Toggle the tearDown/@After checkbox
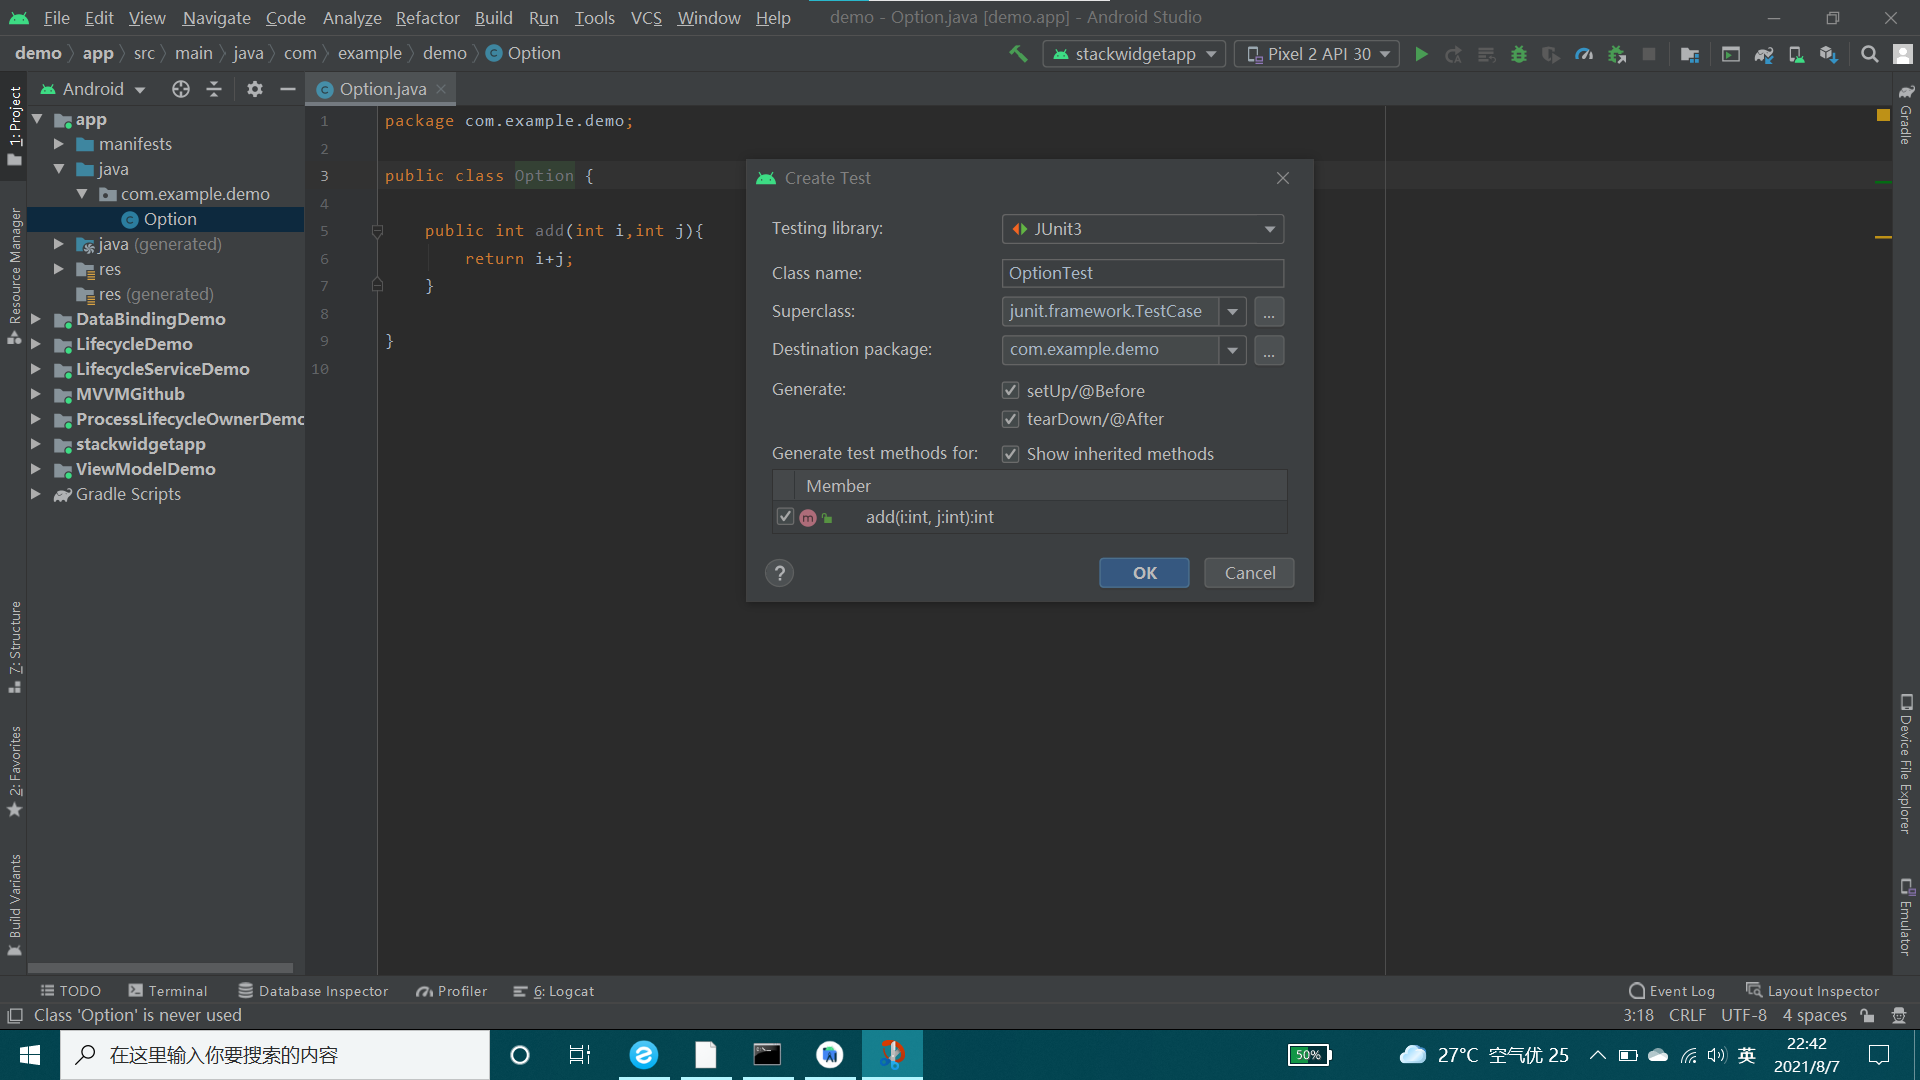 coord(1011,418)
